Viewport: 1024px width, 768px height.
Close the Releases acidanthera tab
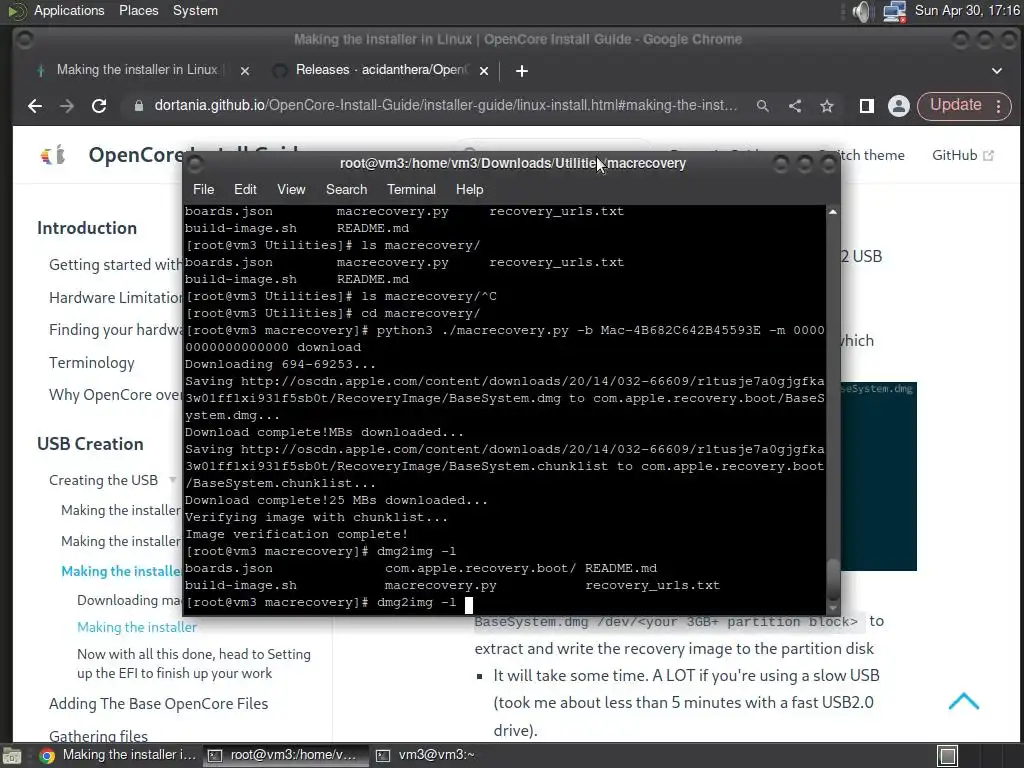[484, 71]
